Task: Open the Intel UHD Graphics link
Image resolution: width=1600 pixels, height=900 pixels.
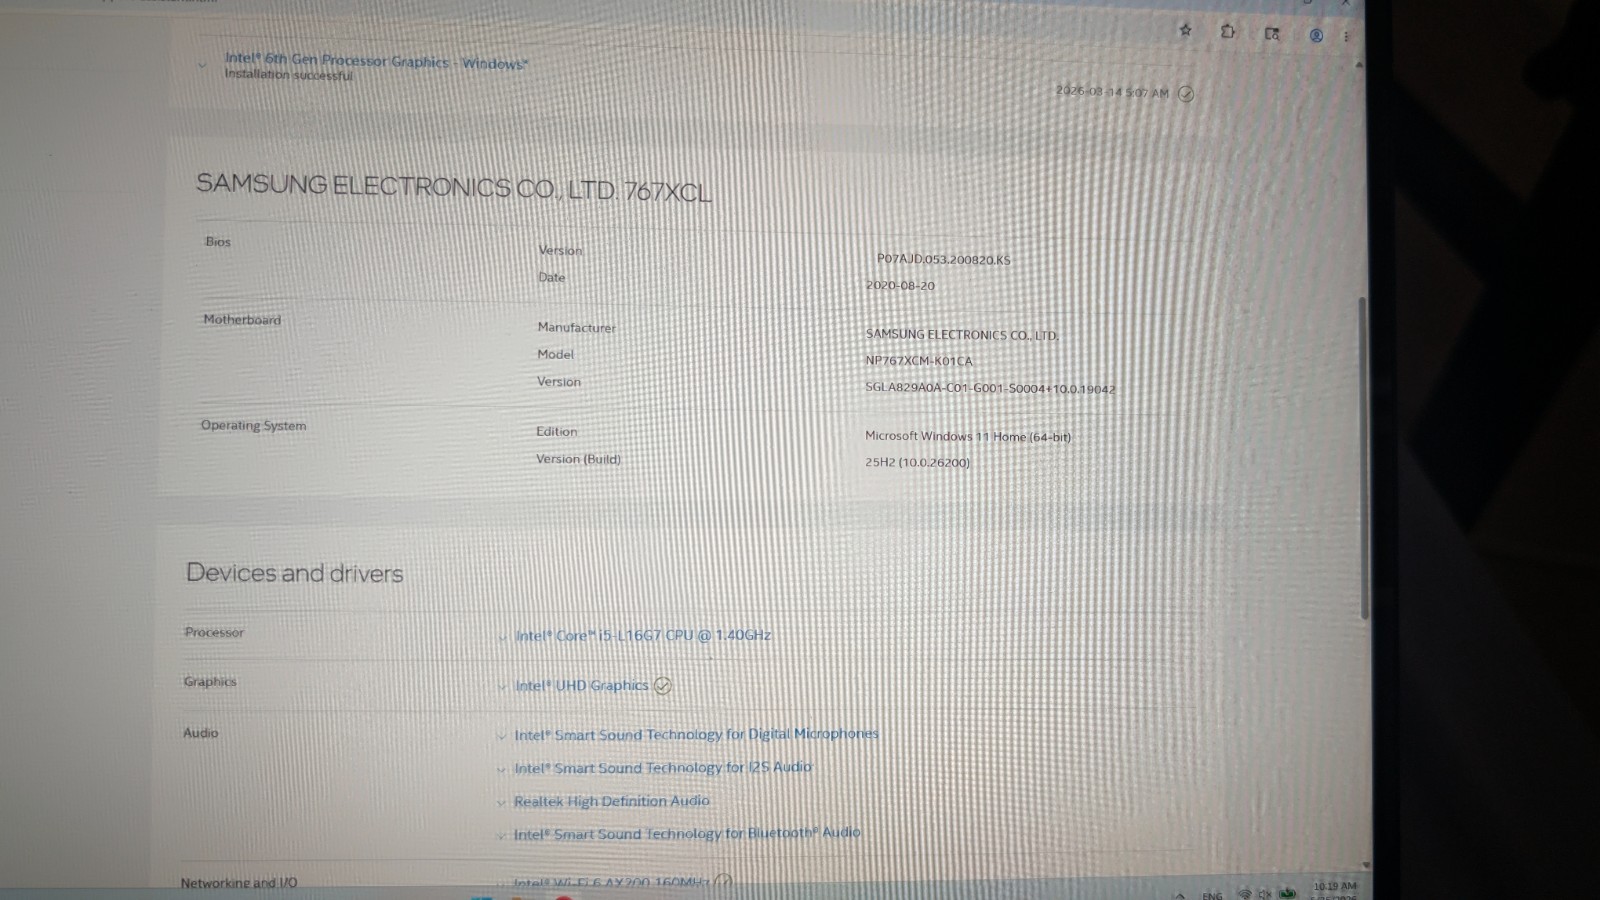Action: coord(581,685)
